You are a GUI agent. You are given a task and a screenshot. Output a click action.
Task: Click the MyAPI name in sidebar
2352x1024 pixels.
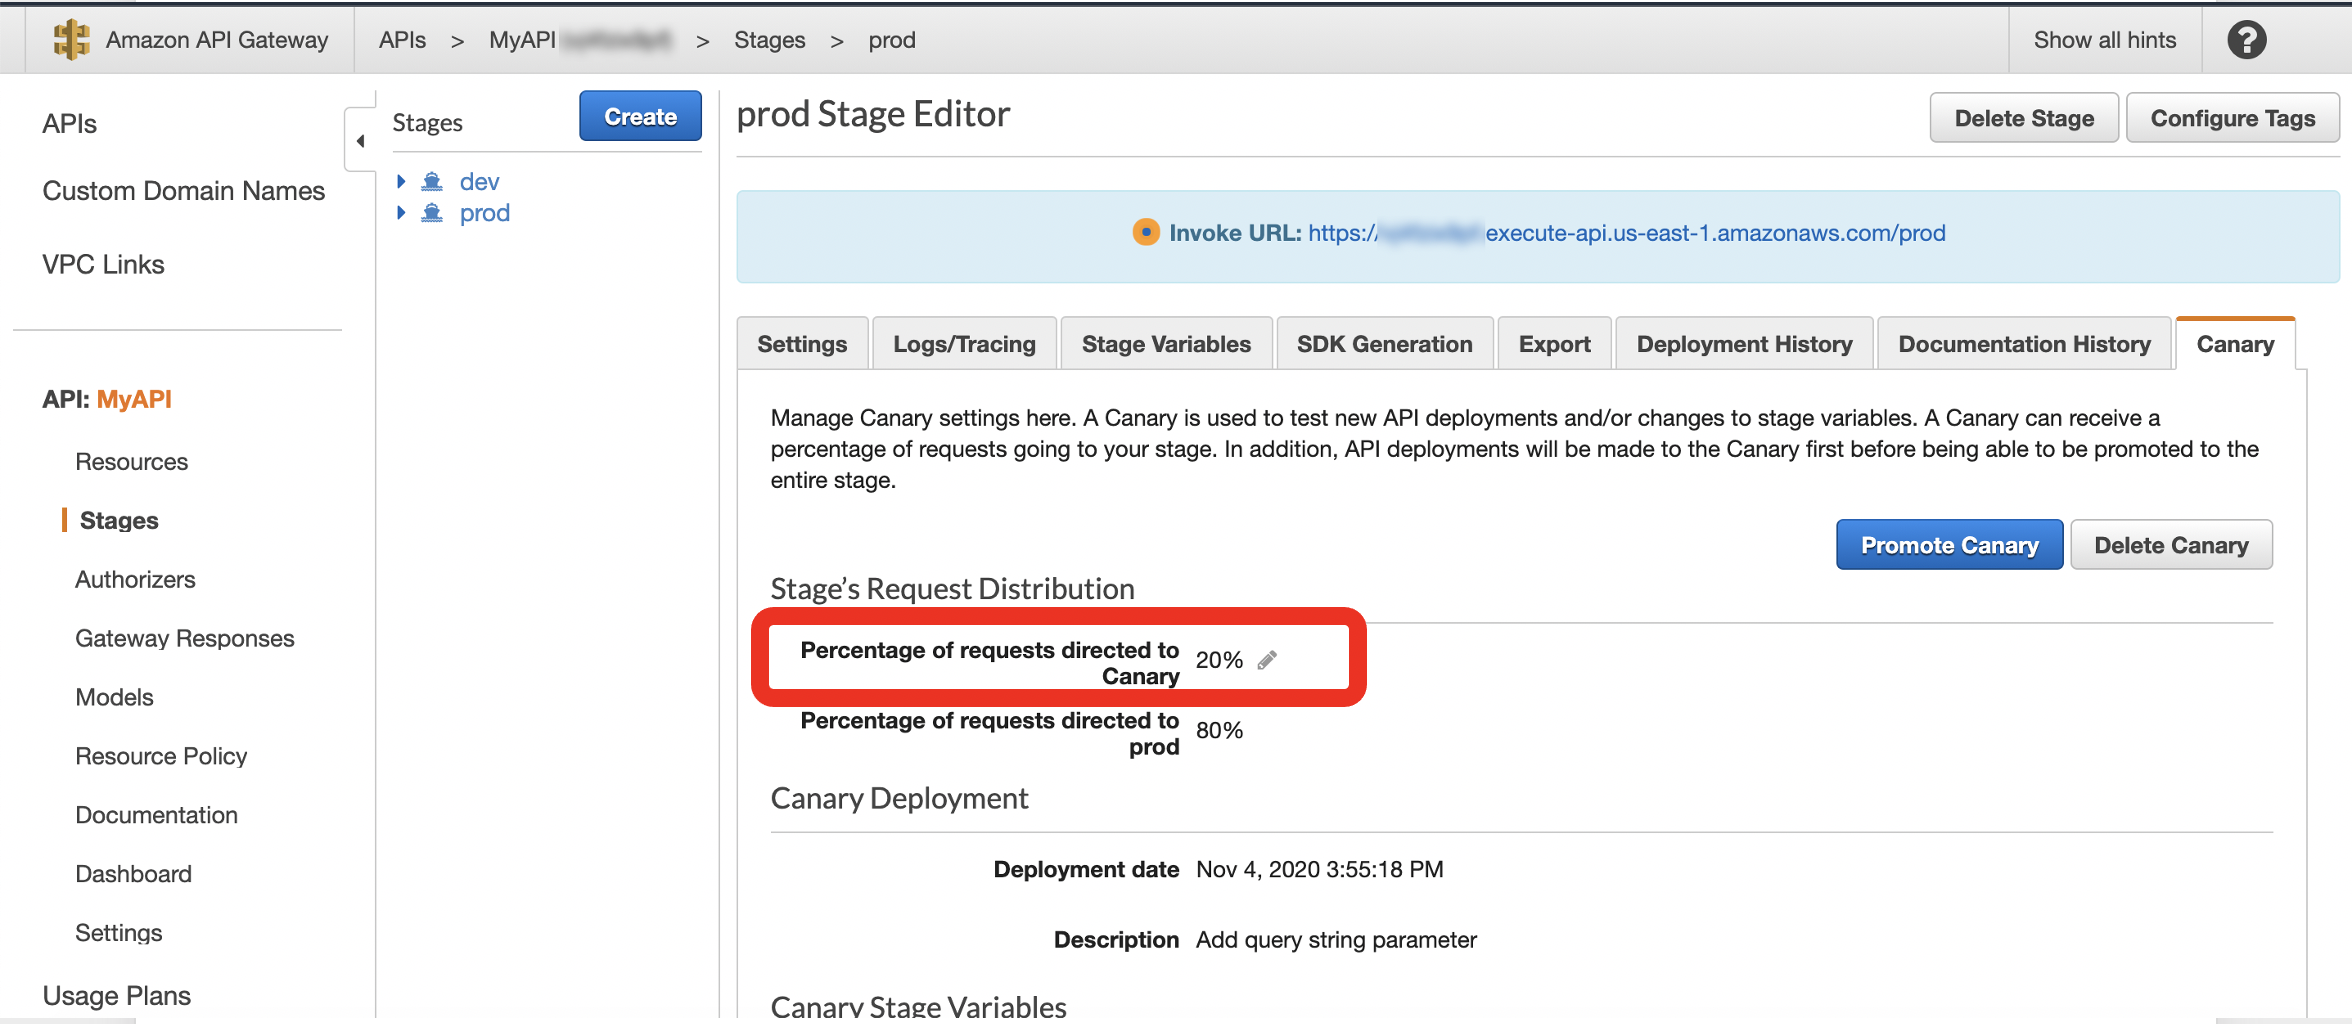134,399
